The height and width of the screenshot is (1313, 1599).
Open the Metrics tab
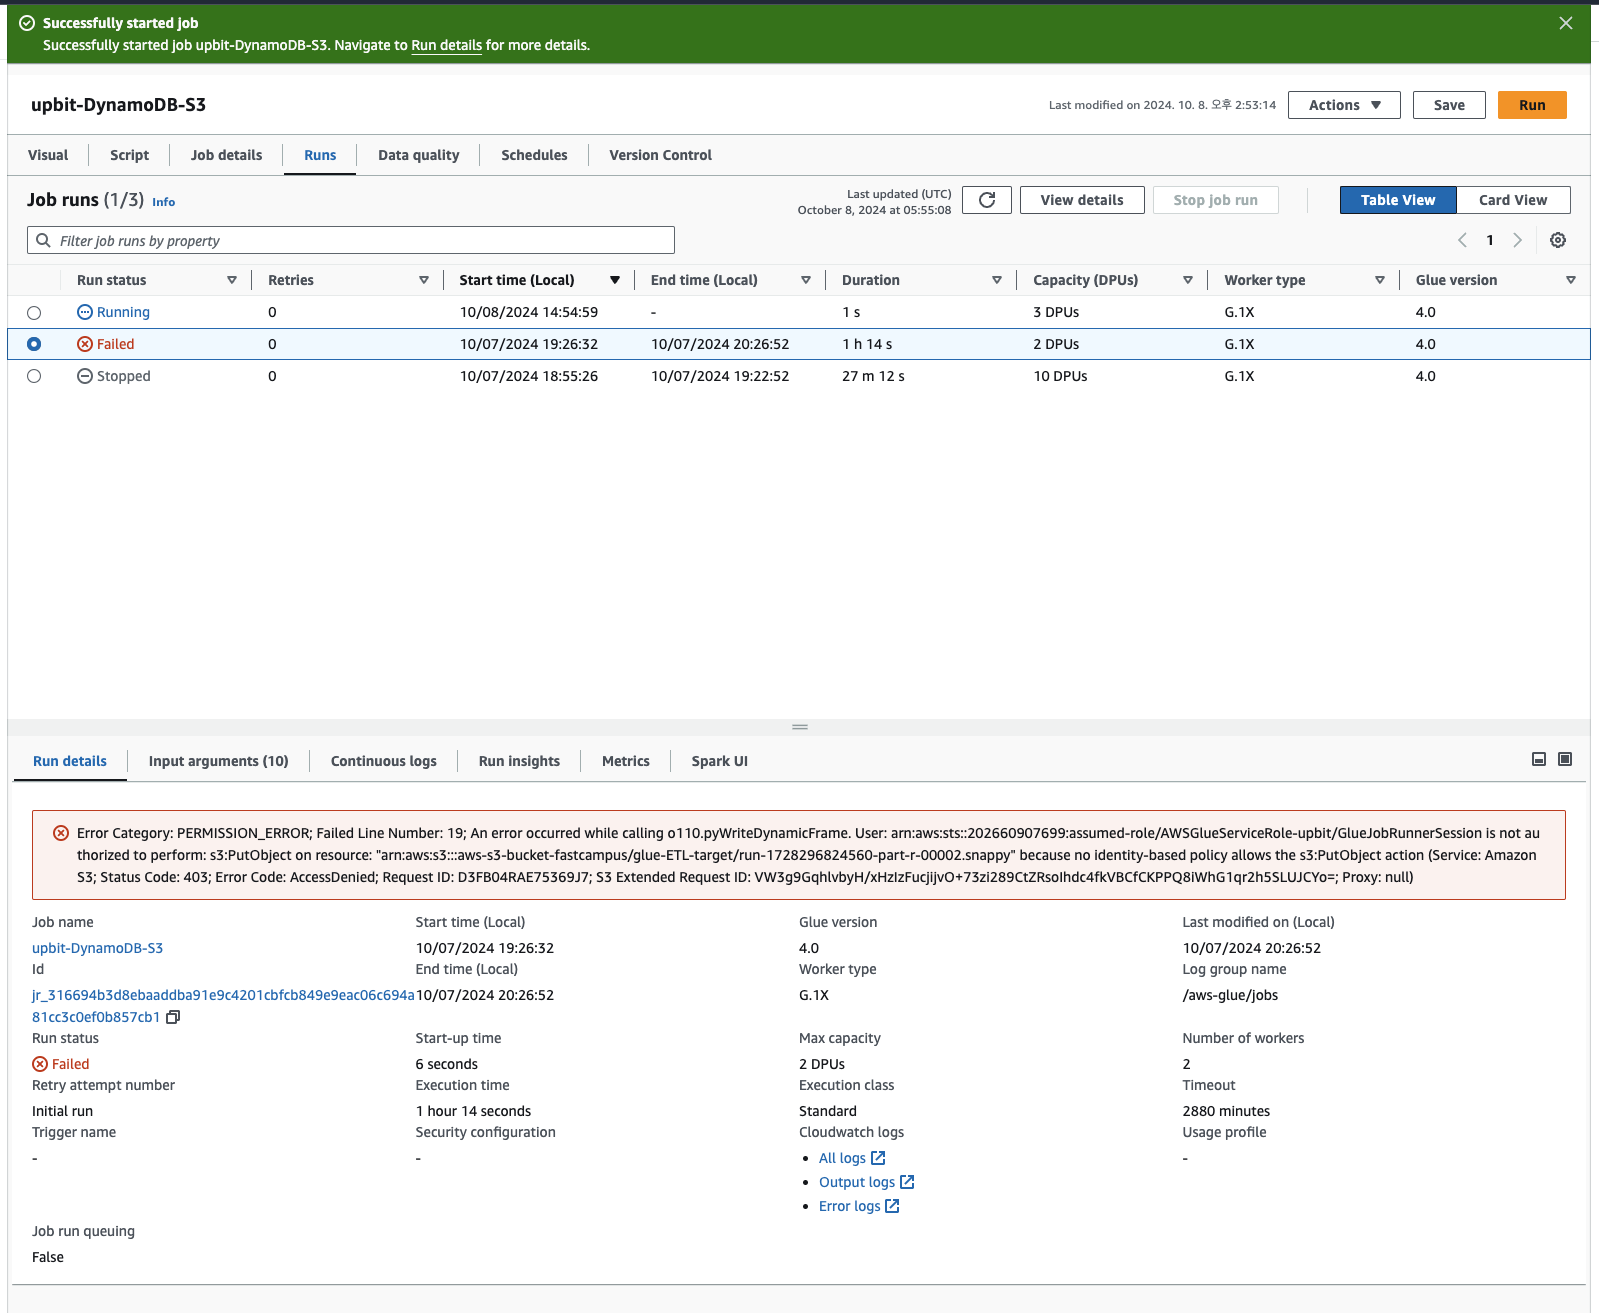(626, 761)
